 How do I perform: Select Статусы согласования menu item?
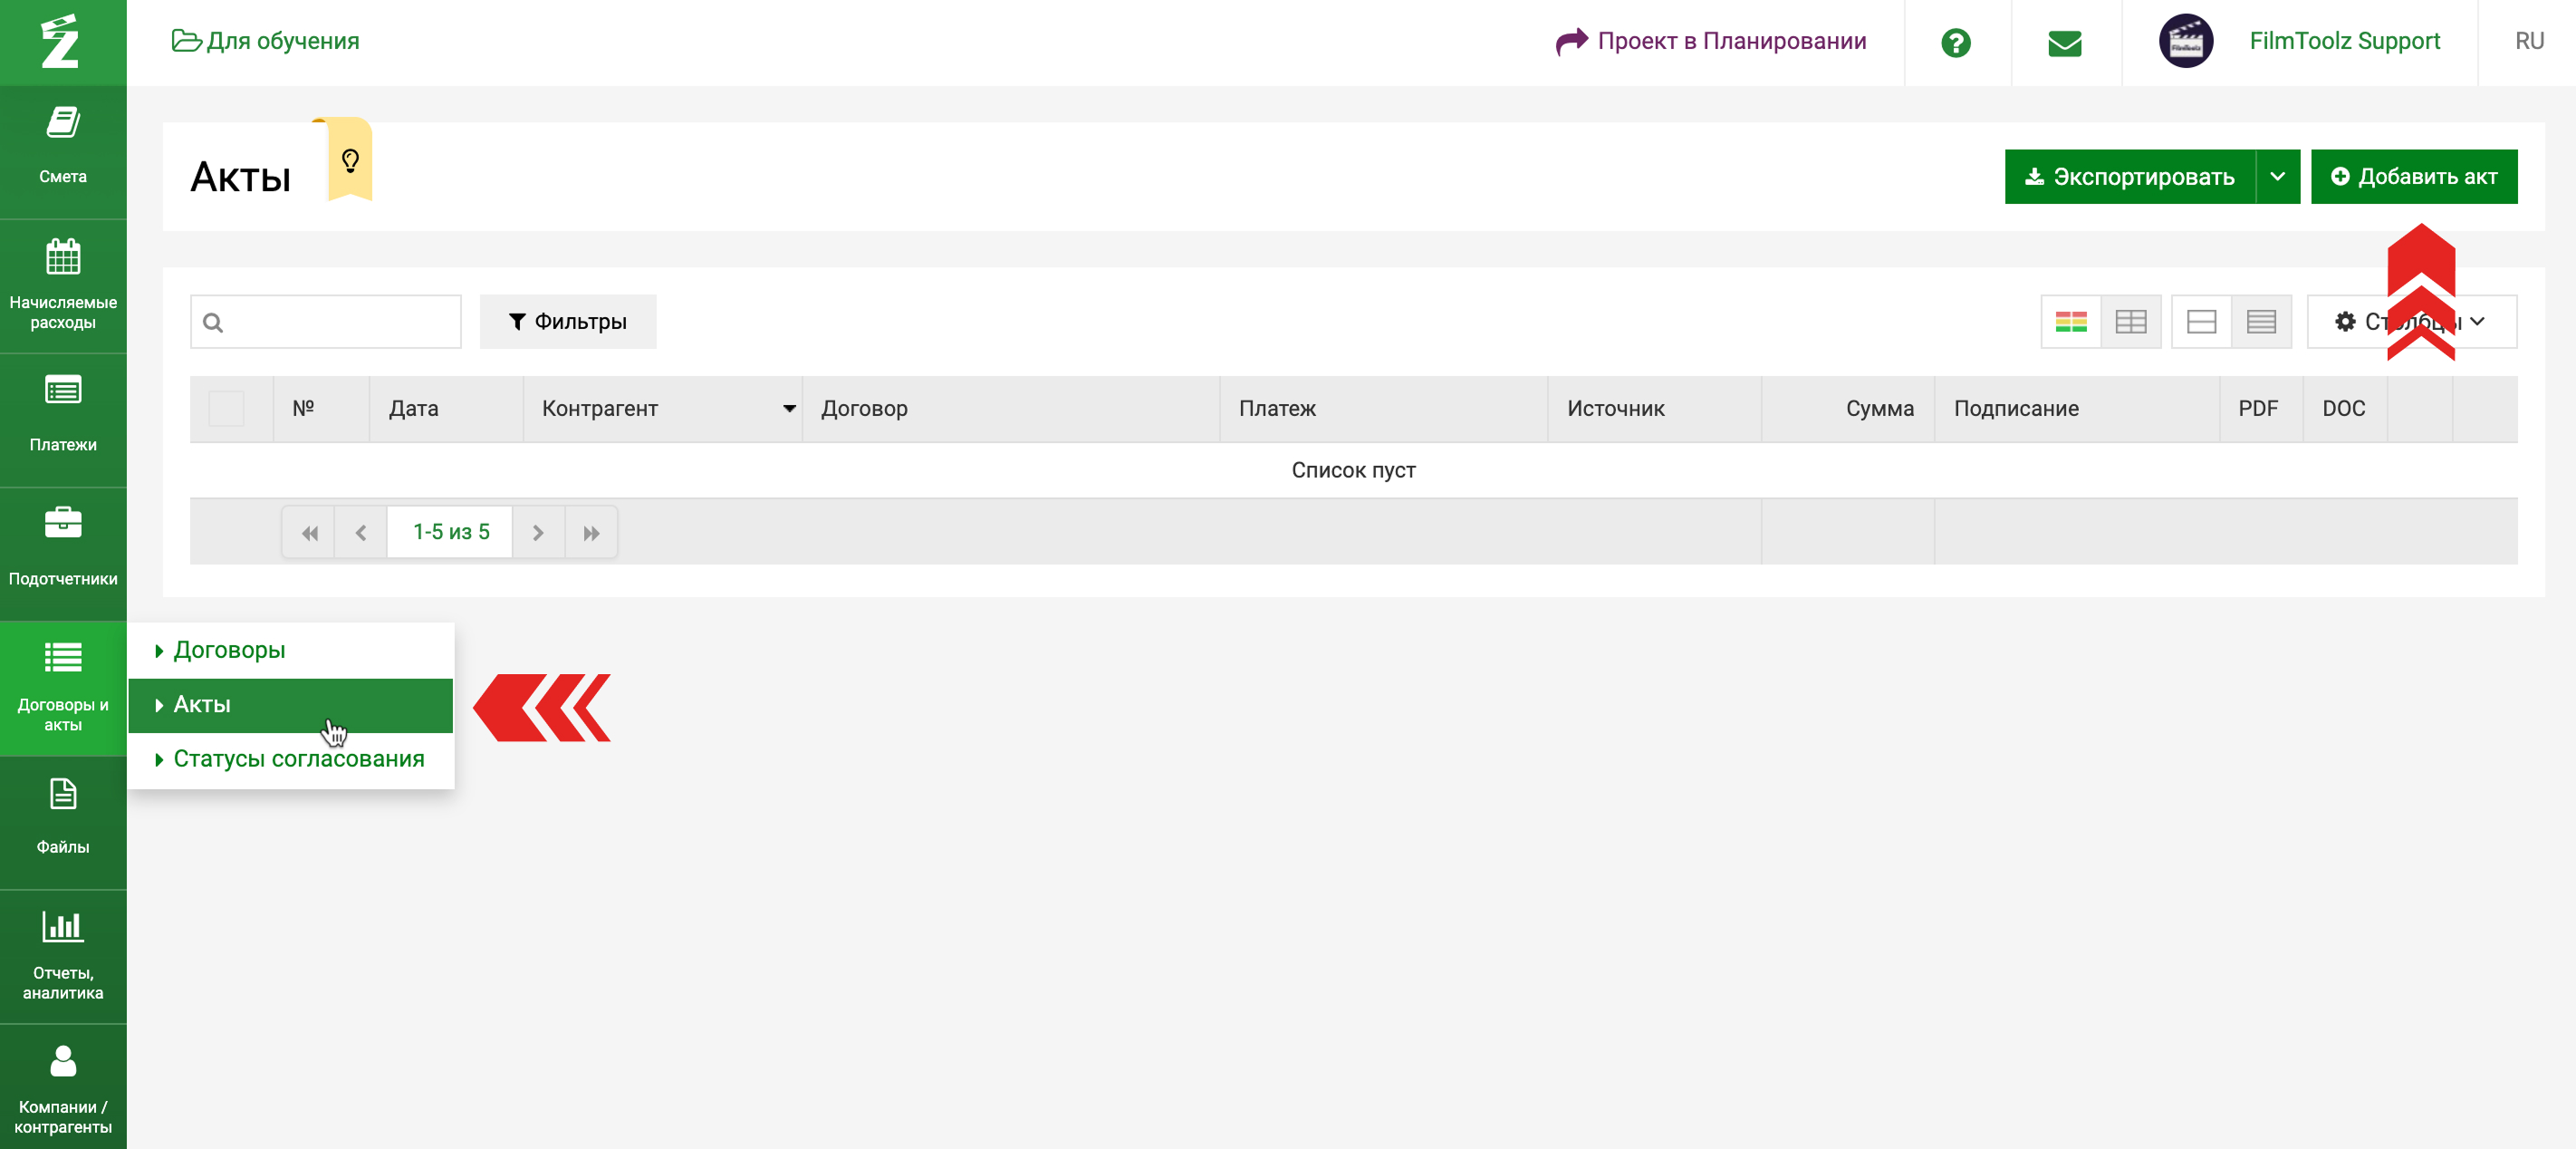(x=298, y=759)
